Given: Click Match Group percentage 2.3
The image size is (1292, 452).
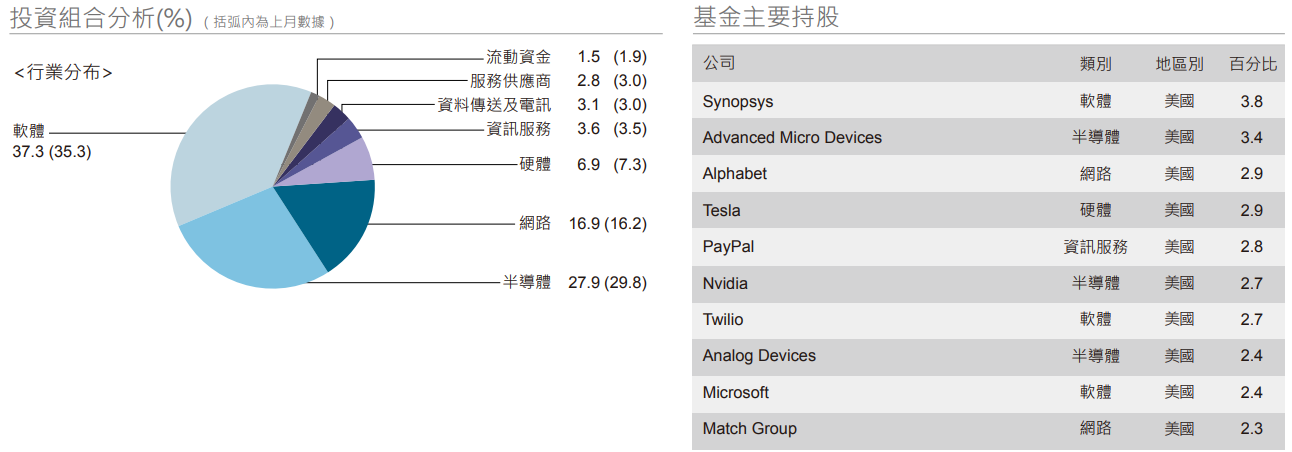Looking at the screenshot, I should tap(1251, 428).
